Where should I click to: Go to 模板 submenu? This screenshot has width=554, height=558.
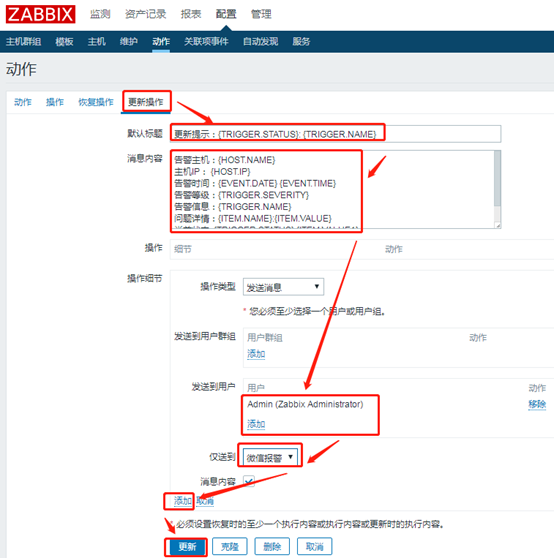[x=64, y=42]
